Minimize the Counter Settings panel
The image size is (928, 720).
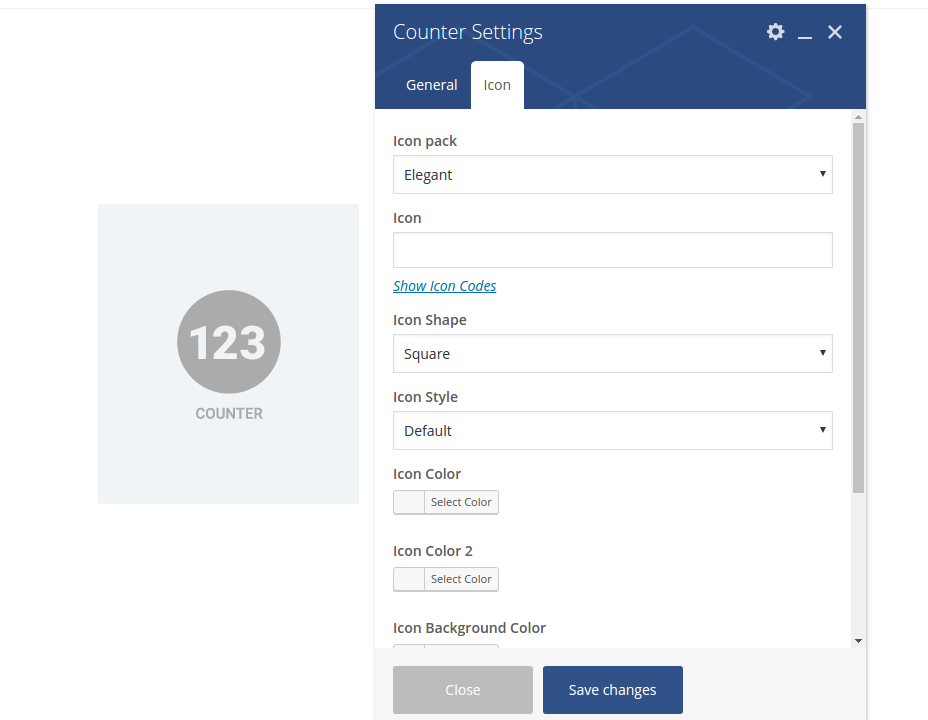(805, 33)
